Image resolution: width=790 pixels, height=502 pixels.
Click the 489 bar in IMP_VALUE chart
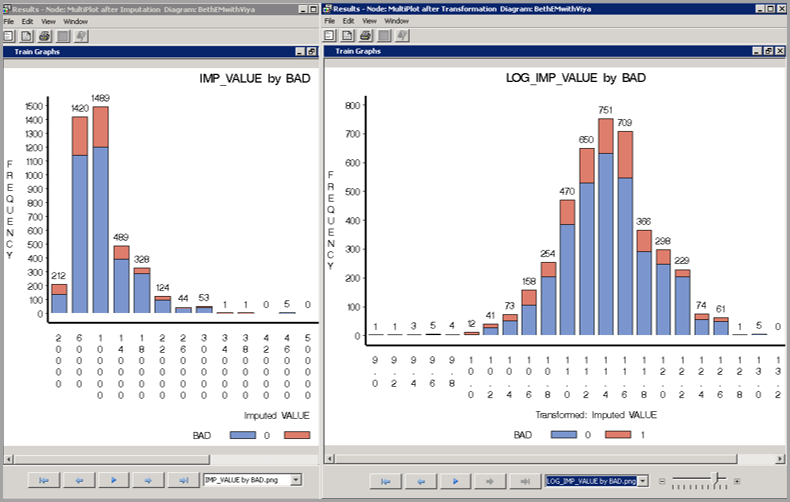click(121, 279)
